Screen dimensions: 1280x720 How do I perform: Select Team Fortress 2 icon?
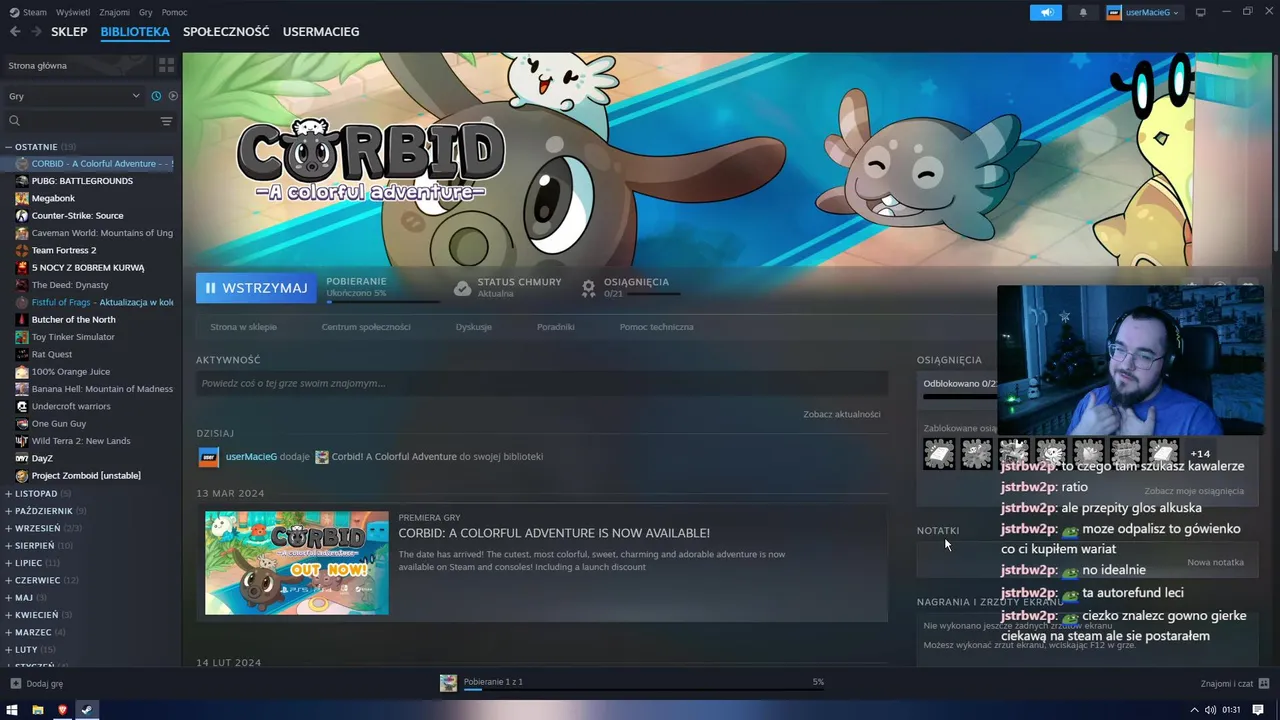[x=22, y=250]
